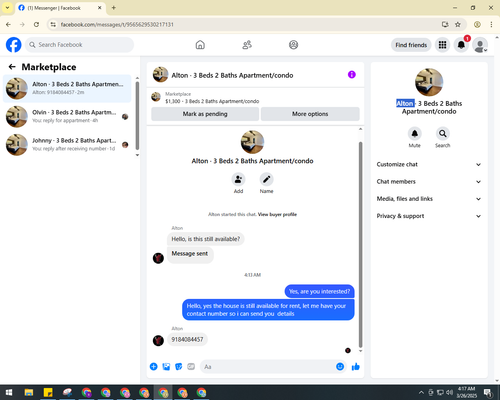Image resolution: width=500 pixels, height=400 pixels.
Task: Open the account avatar menu
Action: (x=480, y=45)
